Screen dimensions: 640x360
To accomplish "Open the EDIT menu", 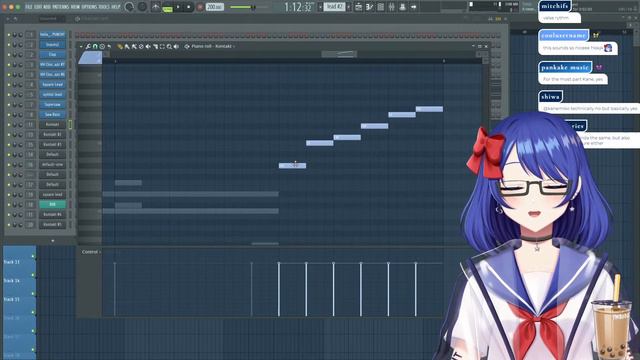I will [38, 7].
